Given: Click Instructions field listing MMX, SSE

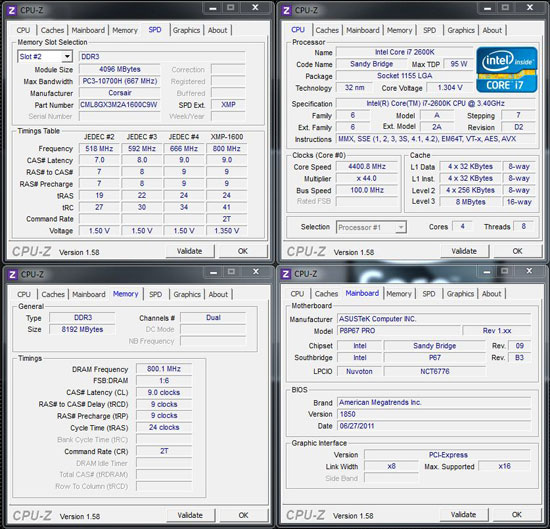Looking at the screenshot, I should click(436, 139).
